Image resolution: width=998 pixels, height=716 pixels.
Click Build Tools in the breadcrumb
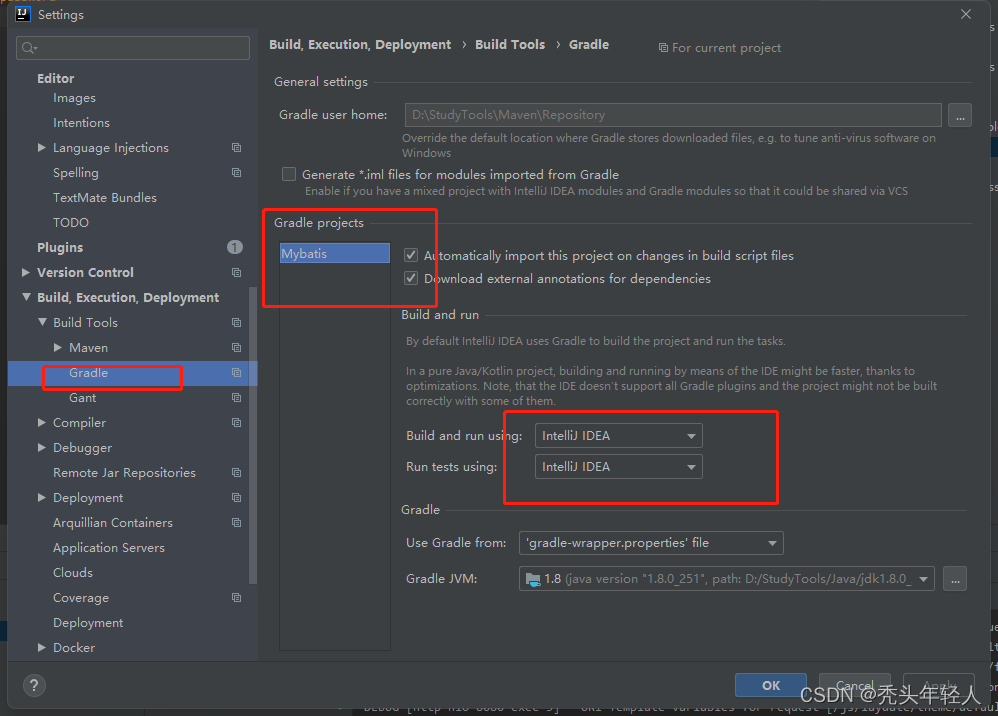(510, 45)
